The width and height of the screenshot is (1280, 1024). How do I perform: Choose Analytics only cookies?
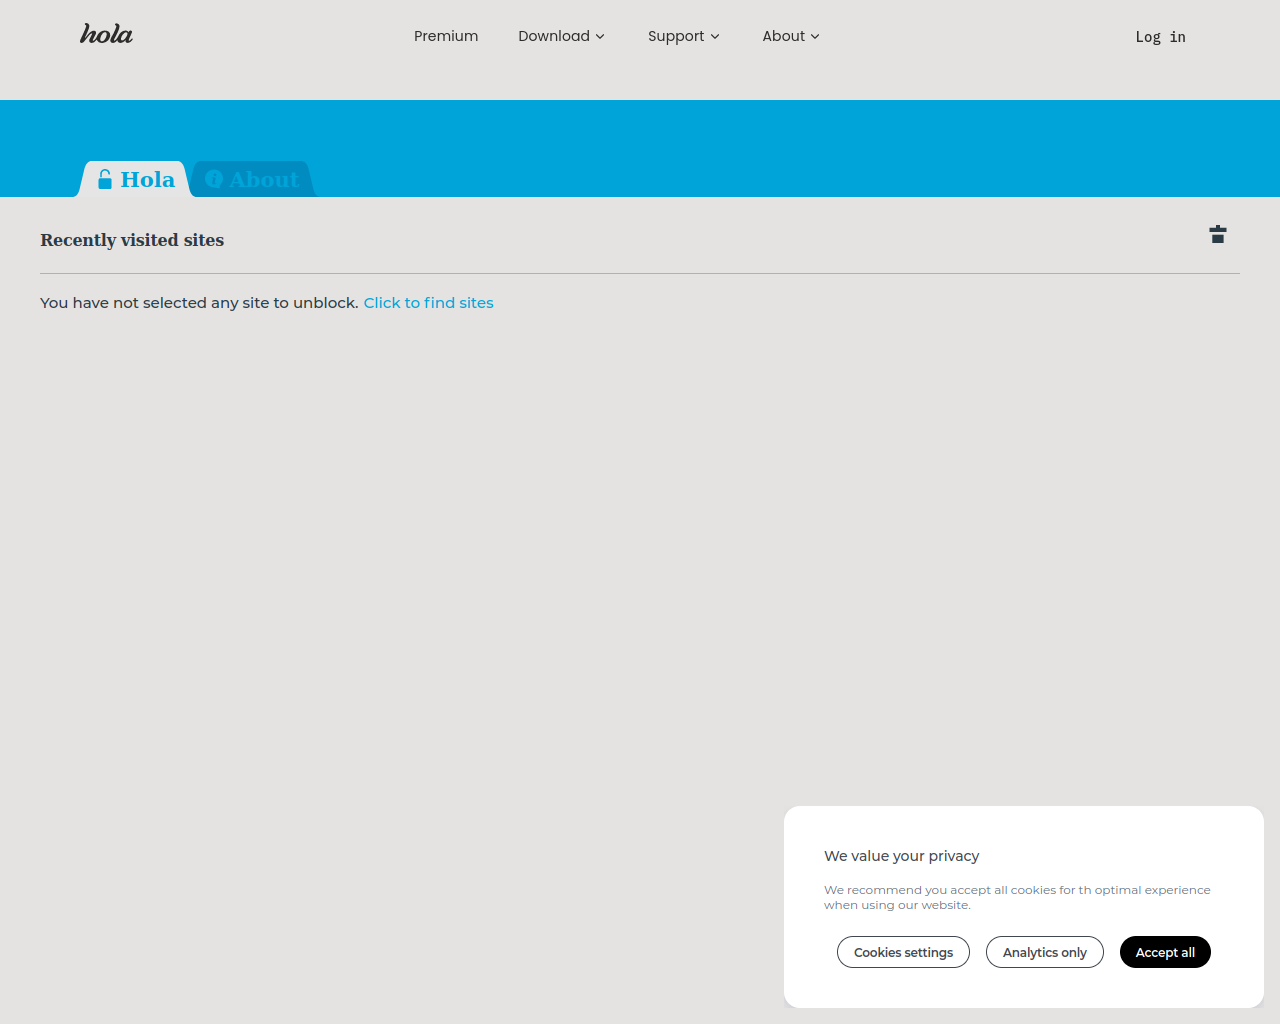(1044, 952)
